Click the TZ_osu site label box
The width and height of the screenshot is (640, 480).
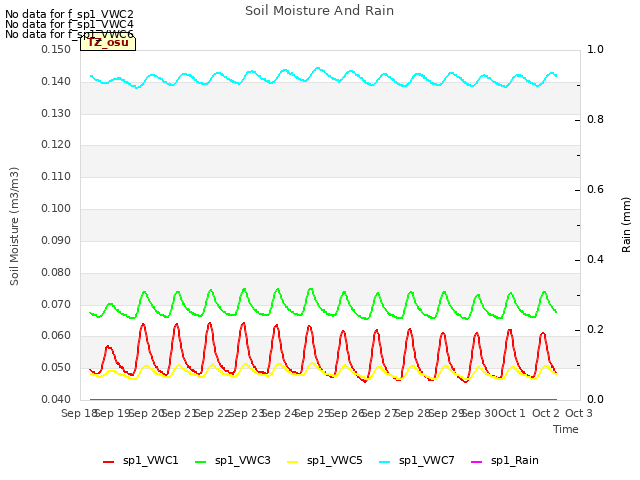click(108, 44)
